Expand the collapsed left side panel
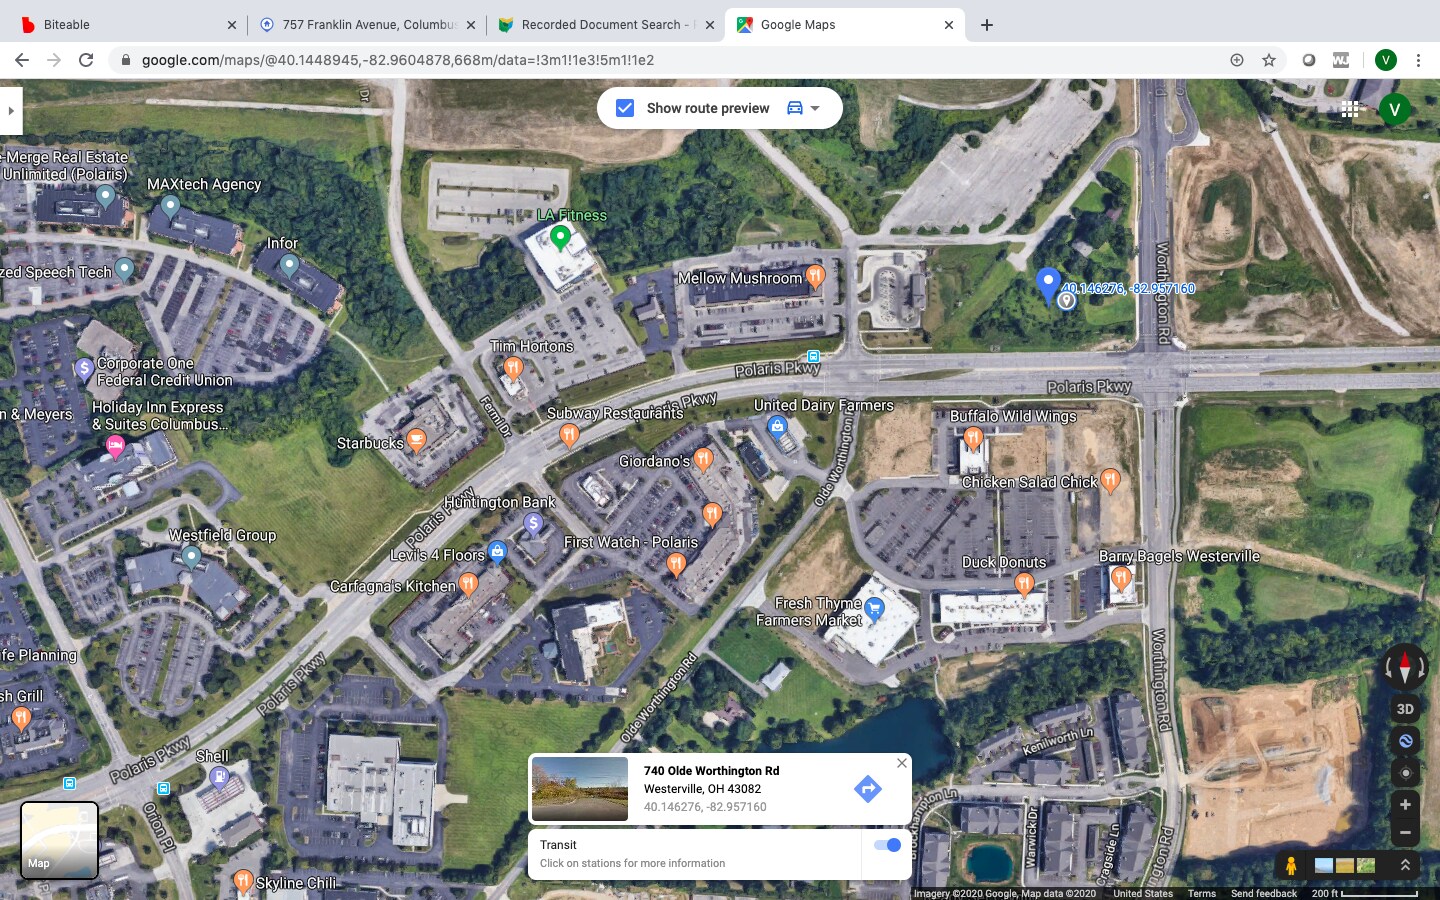This screenshot has height=900, width=1440. [10, 110]
